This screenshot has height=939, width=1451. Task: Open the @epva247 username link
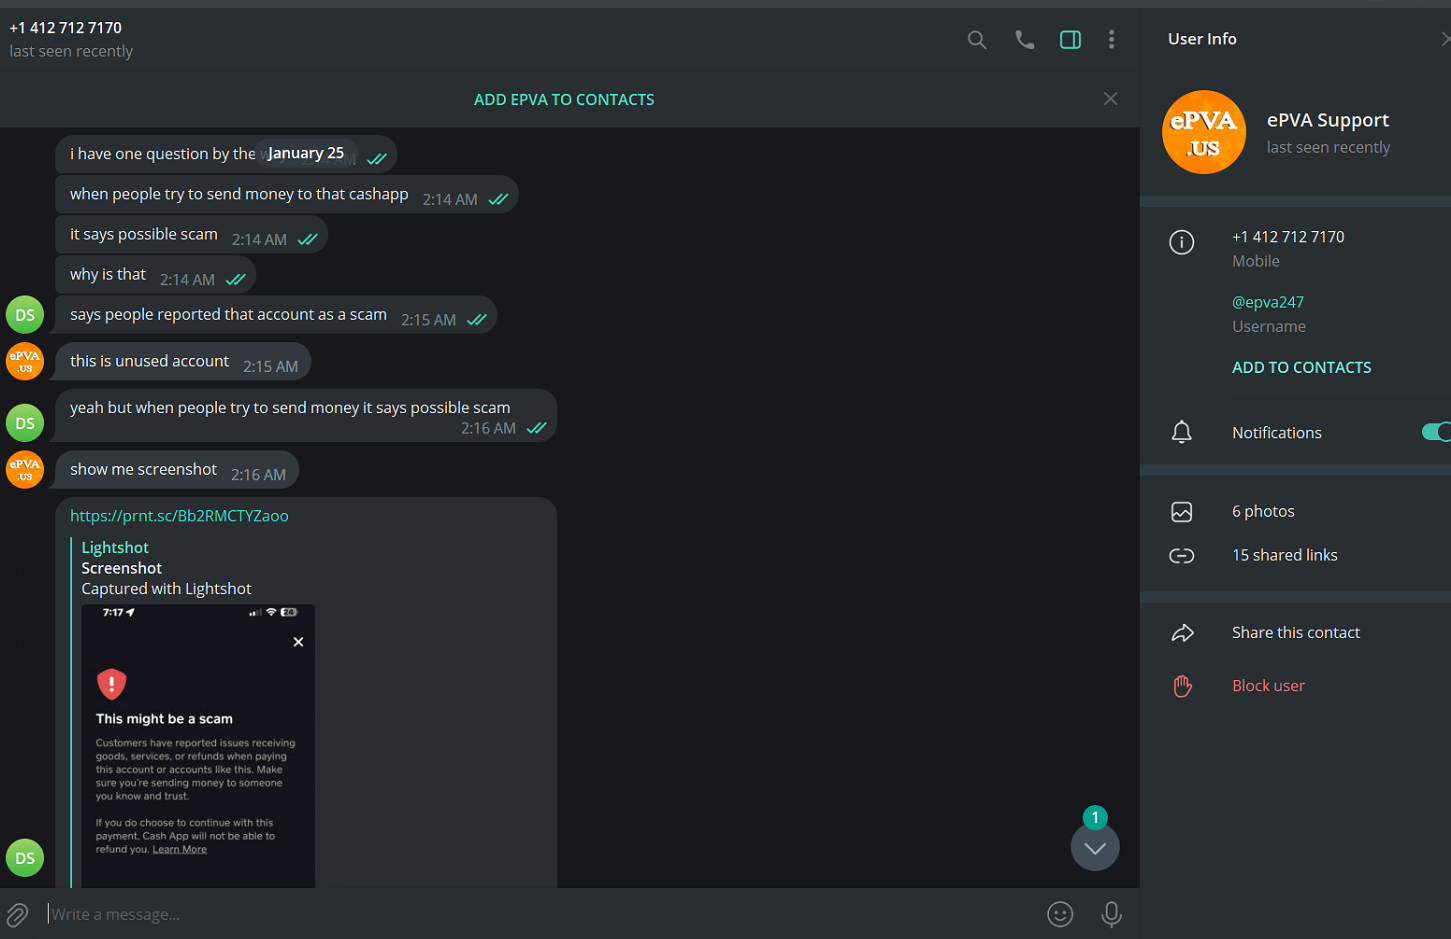[x=1268, y=302]
